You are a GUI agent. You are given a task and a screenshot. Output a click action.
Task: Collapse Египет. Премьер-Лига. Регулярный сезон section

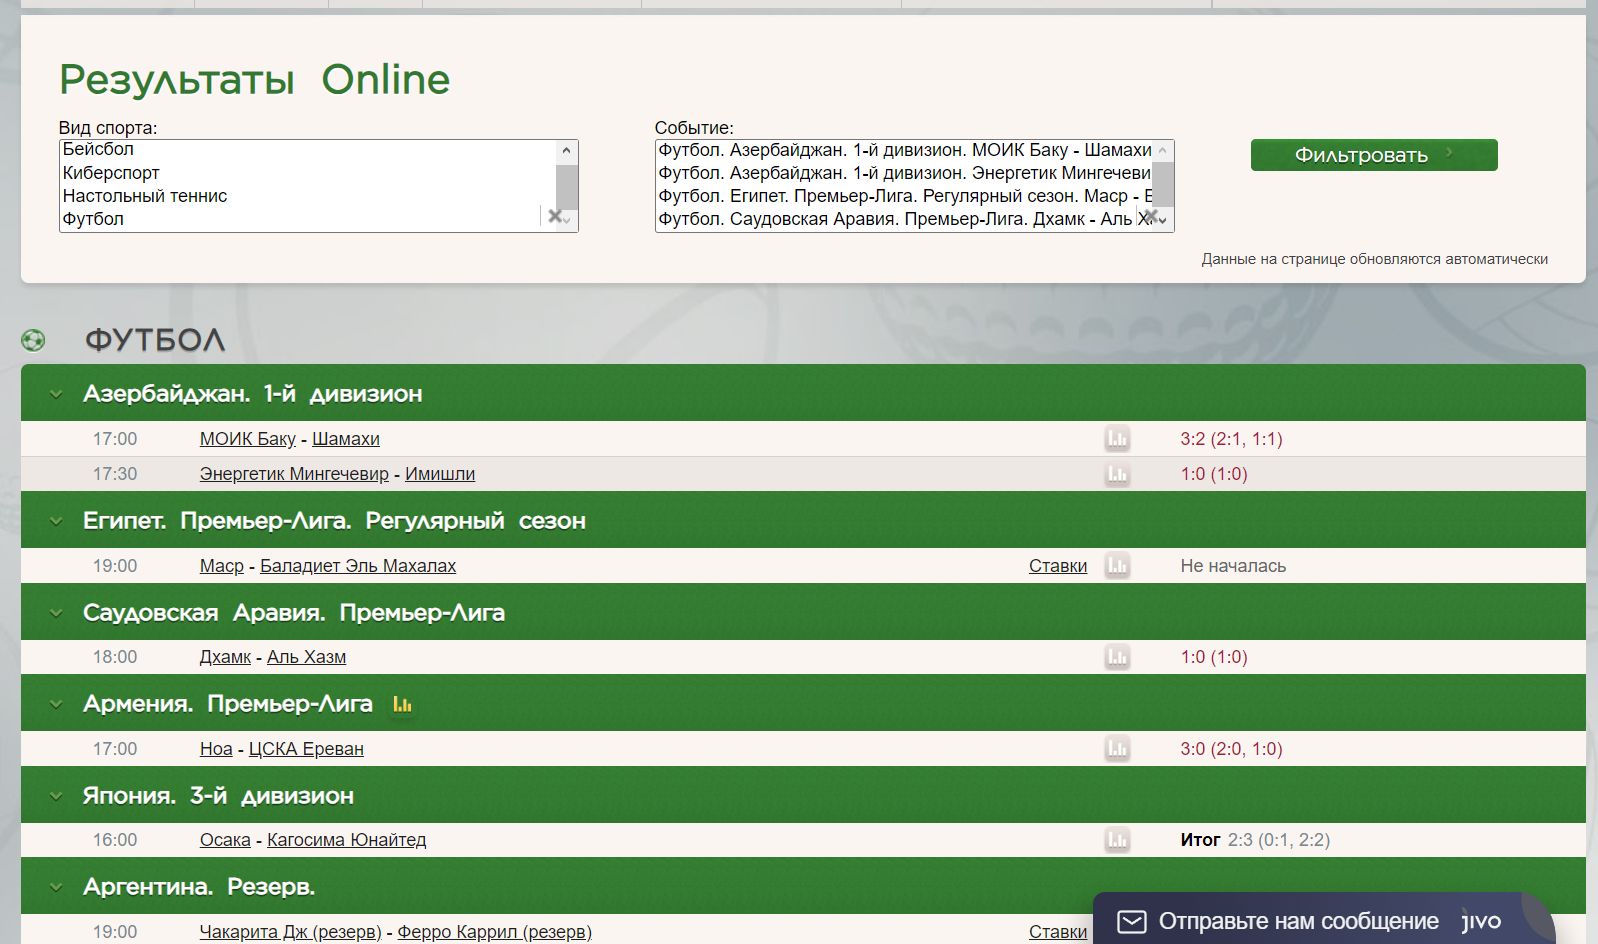tap(56, 521)
